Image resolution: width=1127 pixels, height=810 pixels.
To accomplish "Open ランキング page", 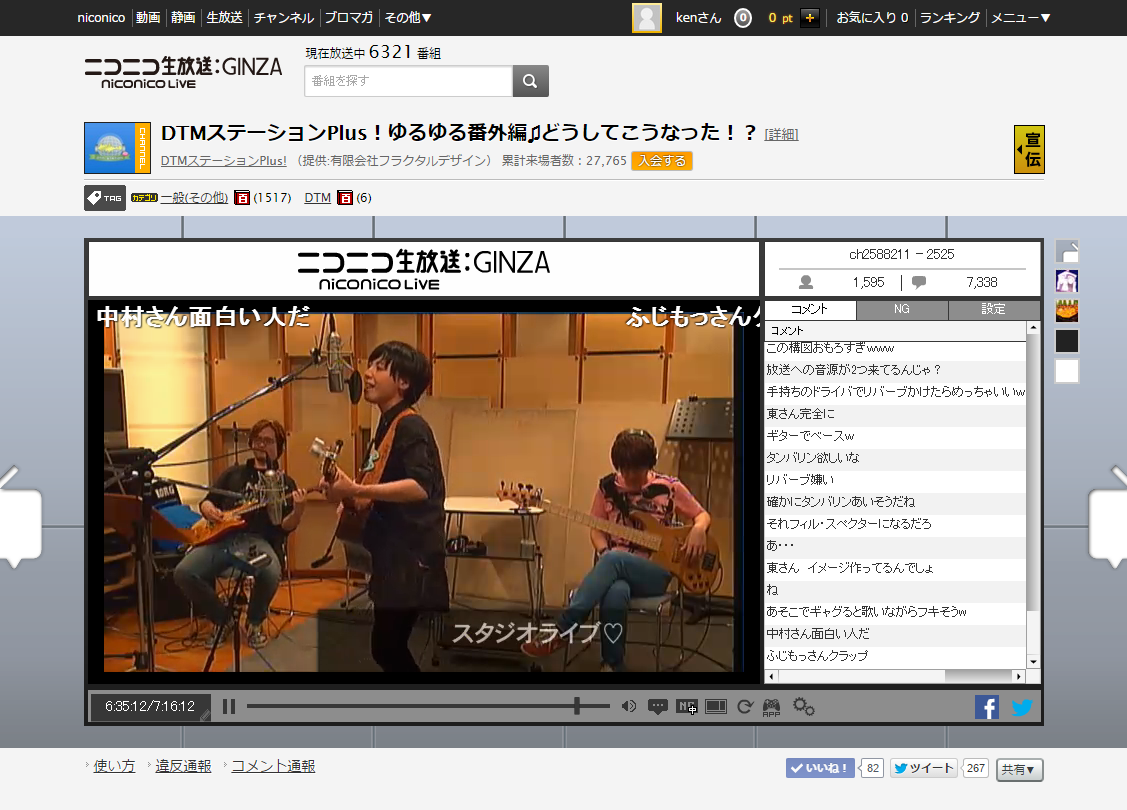I will [950, 18].
